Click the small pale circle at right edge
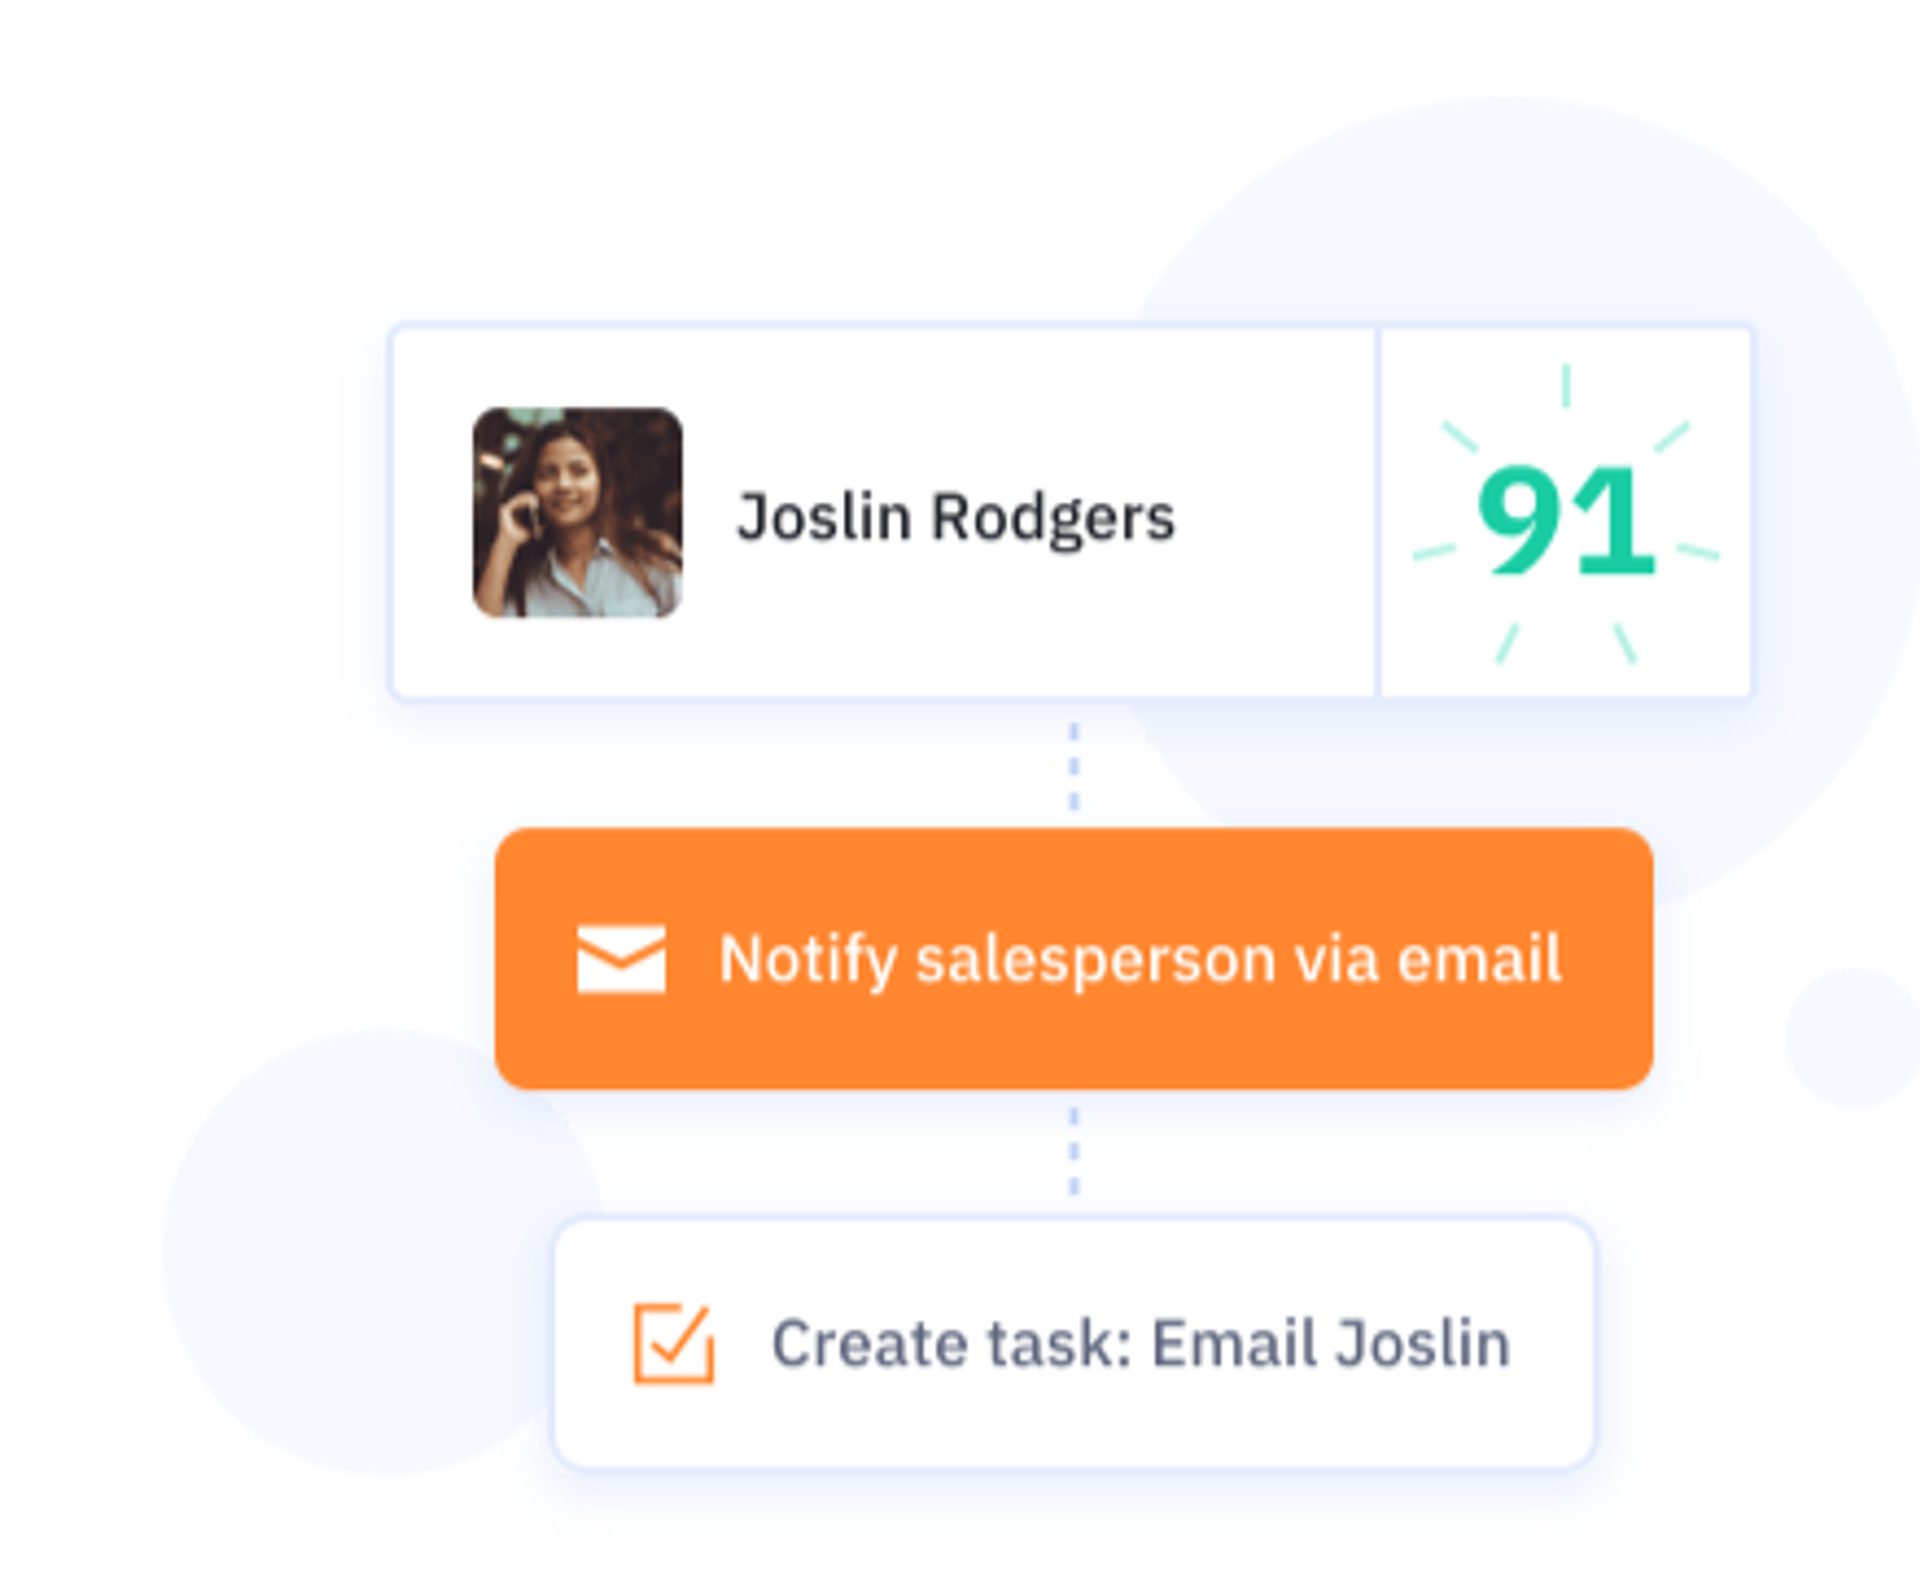The height and width of the screenshot is (1588, 1920). 1855,1037
